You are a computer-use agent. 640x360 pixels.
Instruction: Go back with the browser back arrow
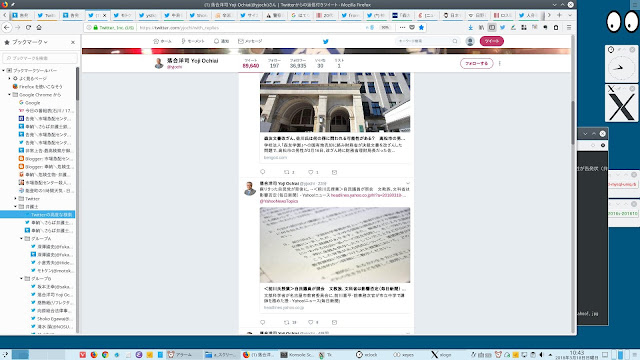coord(7,27)
